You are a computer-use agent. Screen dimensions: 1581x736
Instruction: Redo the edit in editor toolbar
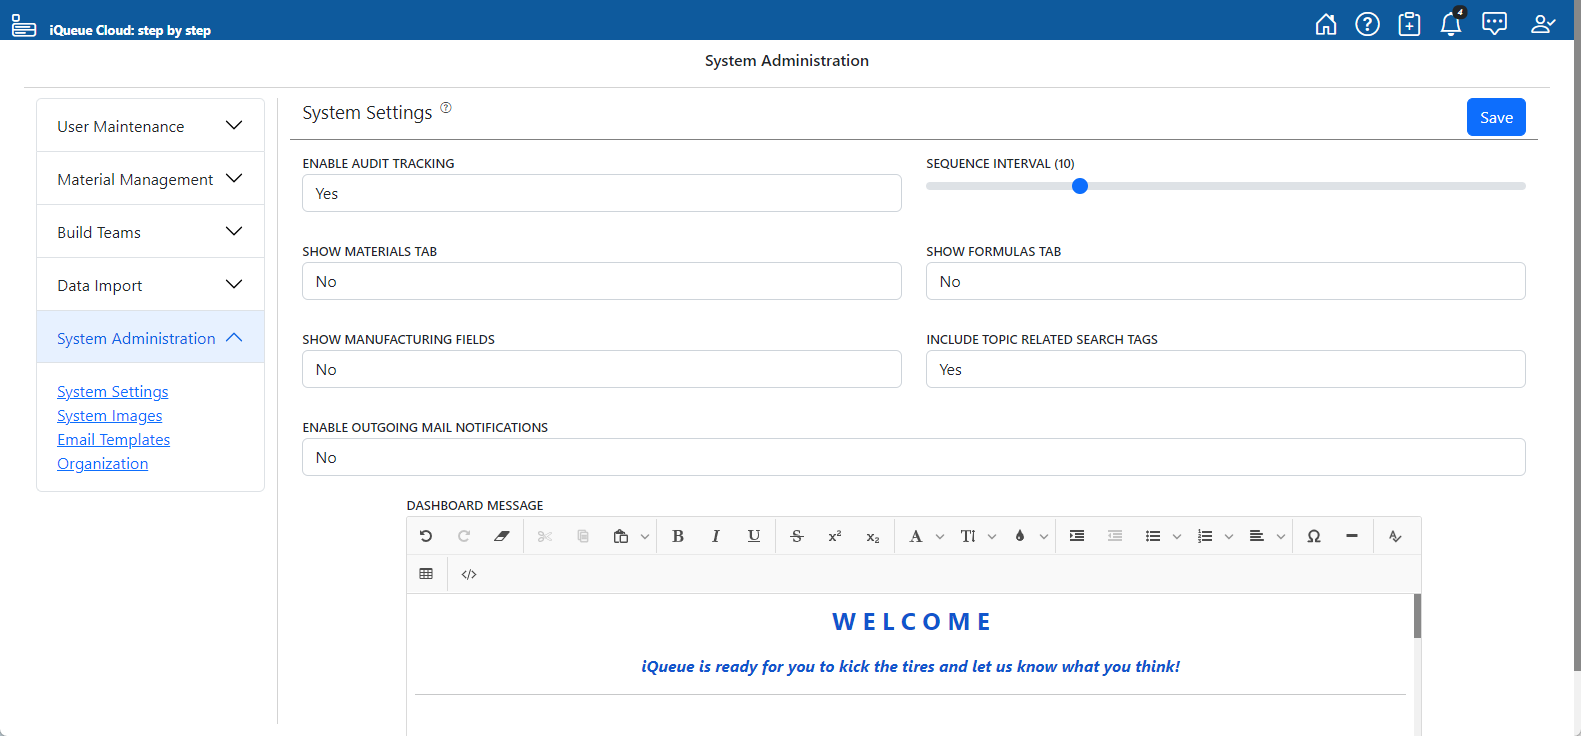click(x=464, y=536)
